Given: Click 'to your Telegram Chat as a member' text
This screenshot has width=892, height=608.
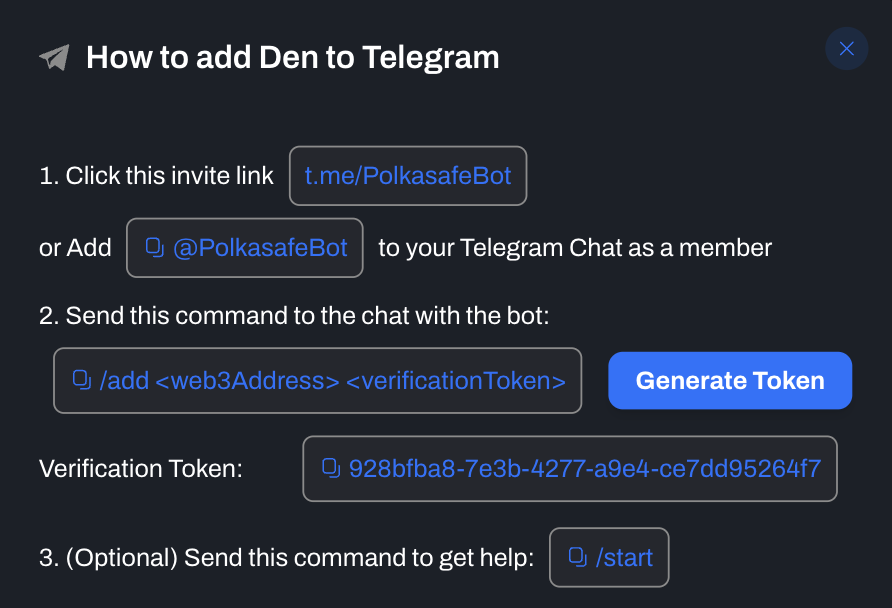Looking at the screenshot, I should (x=575, y=247).
